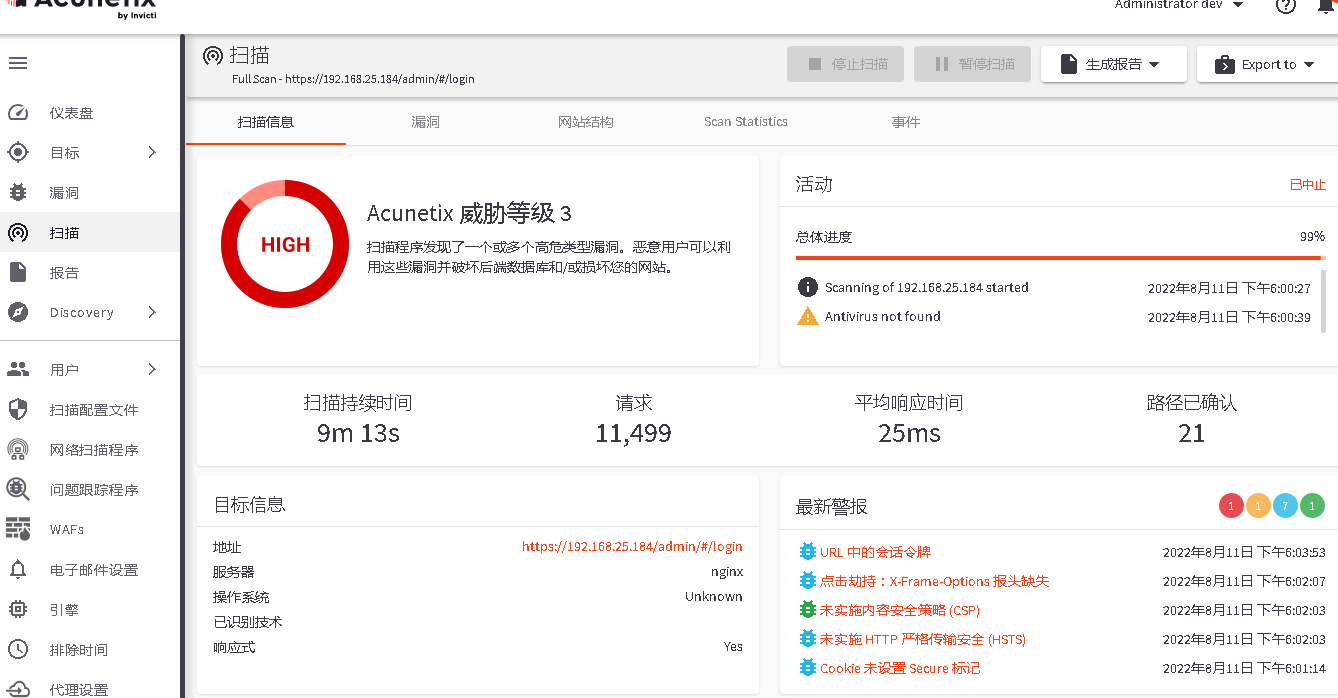Open the 未实施内容安全策略 (CSP) alert
Screen dimensions: 1338x698
point(900,610)
